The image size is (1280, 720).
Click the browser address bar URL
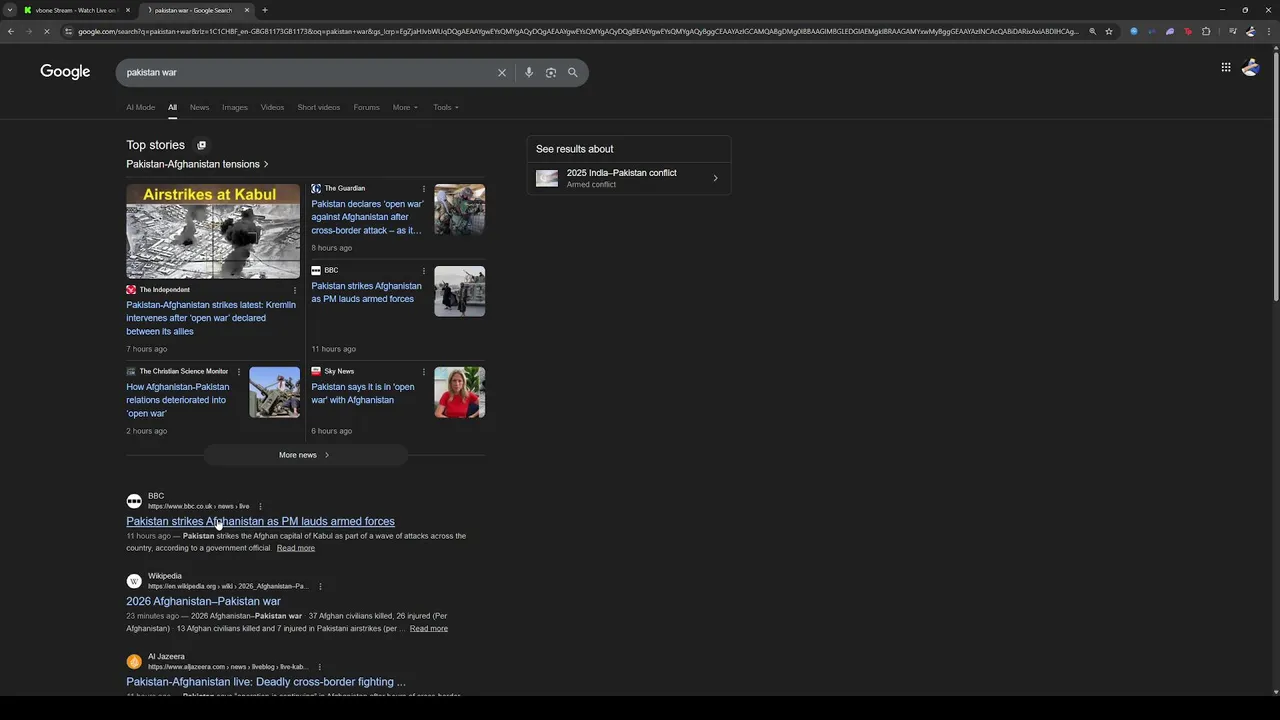pyautogui.click(x=578, y=31)
